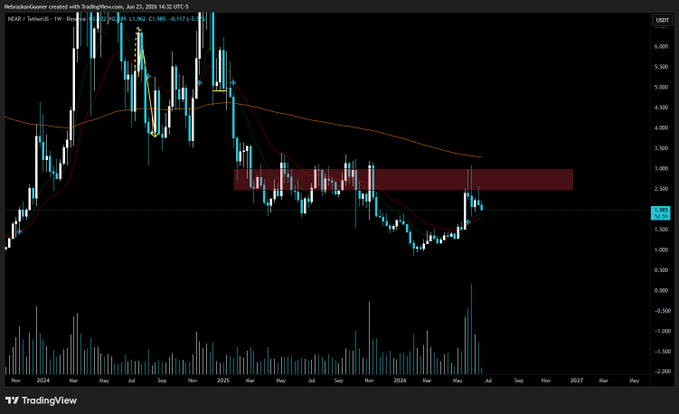Click the 2025 year label on time axis
Image resolution: width=679 pixels, height=414 pixels.
[223, 381]
